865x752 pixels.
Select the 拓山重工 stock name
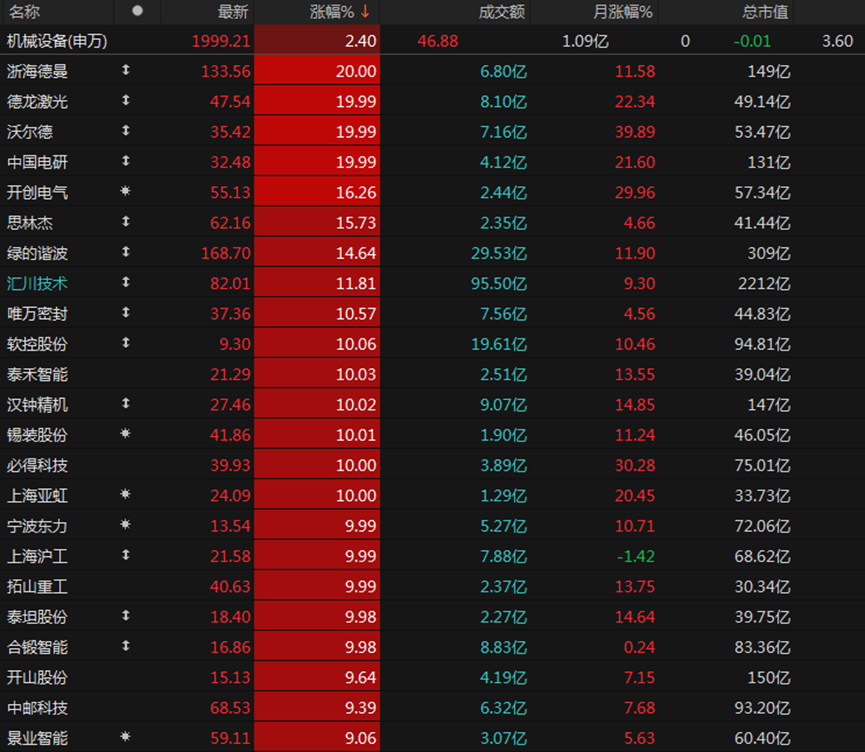pyautogui.click(x=37, y=587)
